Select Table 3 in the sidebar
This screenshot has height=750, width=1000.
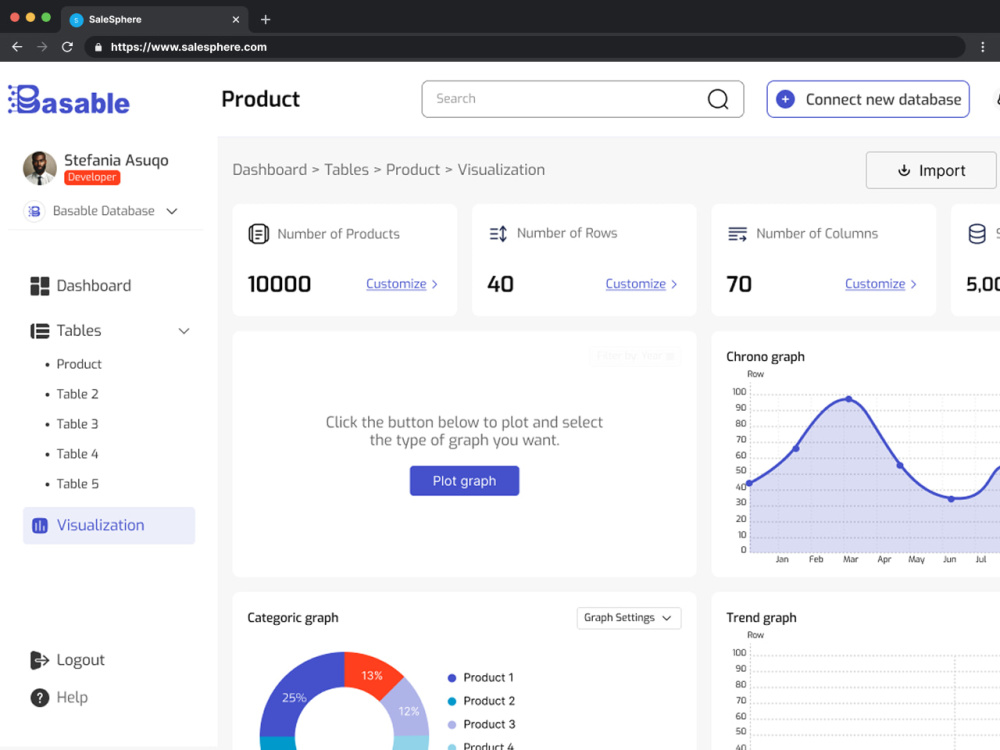pyautogui.click(x=77, y=424)
